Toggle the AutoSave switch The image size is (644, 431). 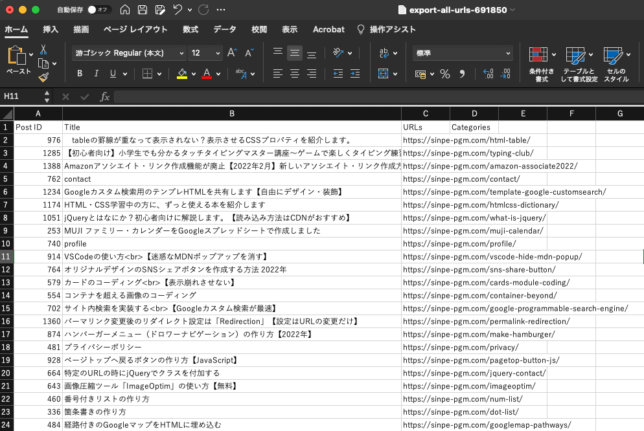point(97,9)
